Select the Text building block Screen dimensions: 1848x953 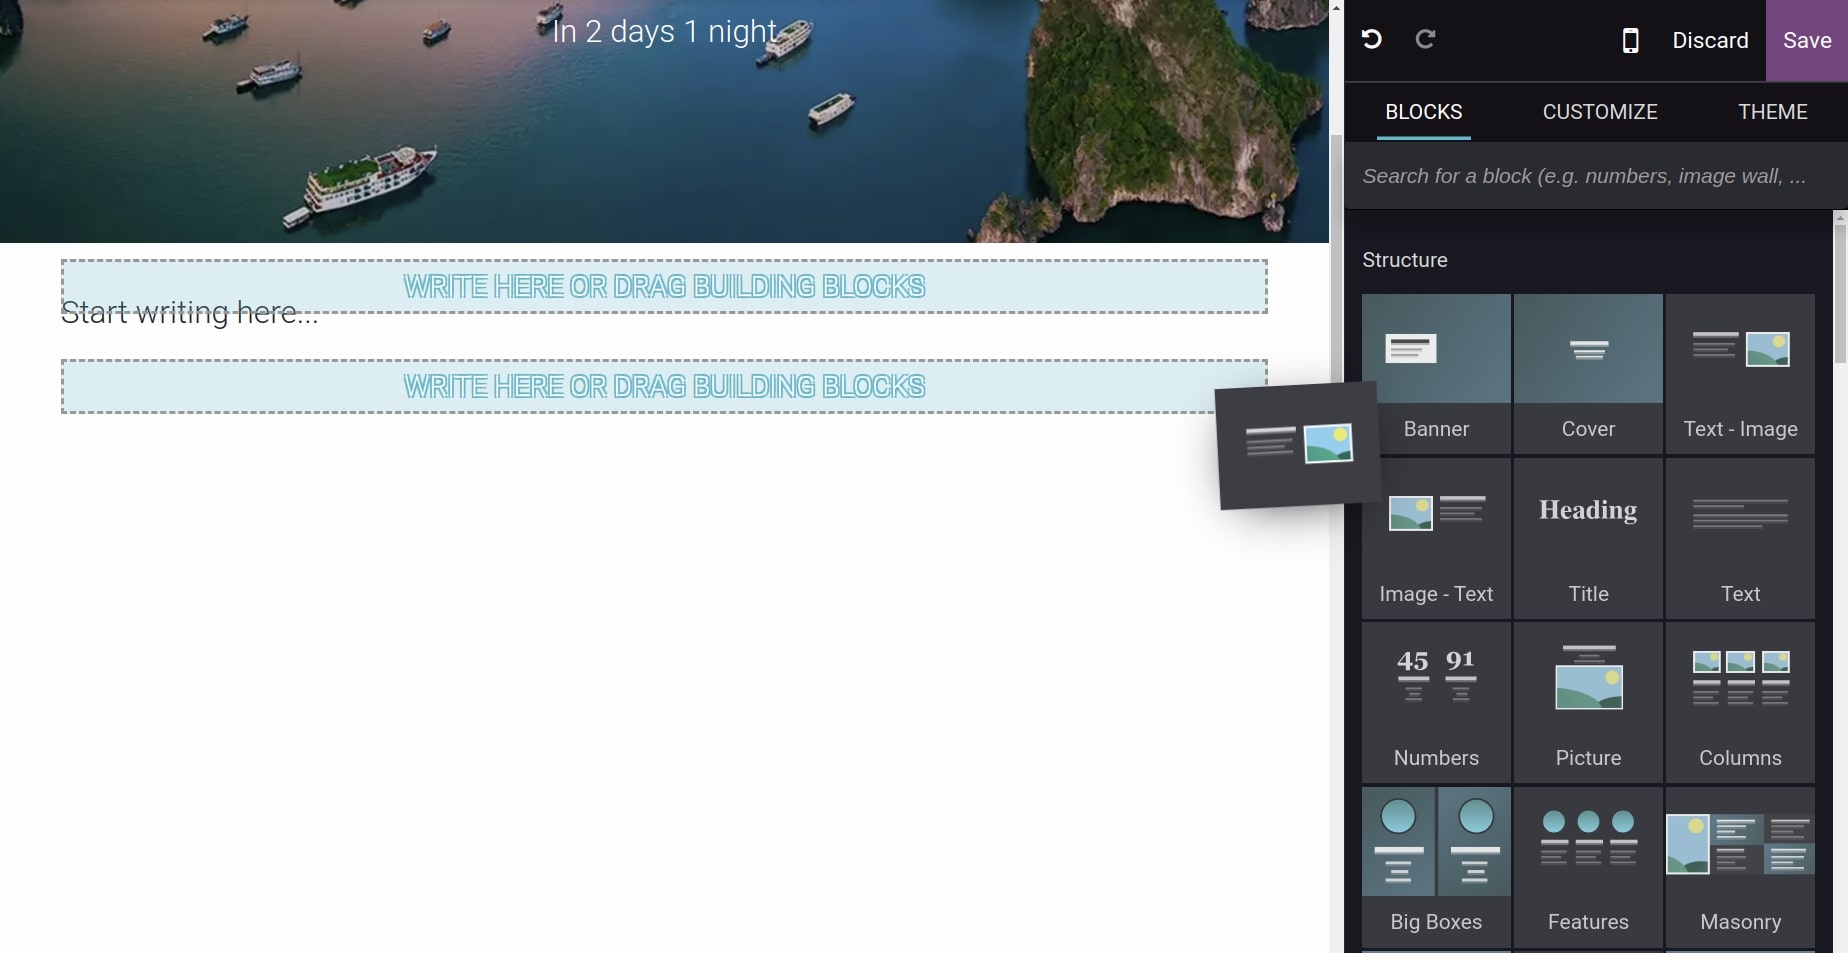coord(1740,539)
